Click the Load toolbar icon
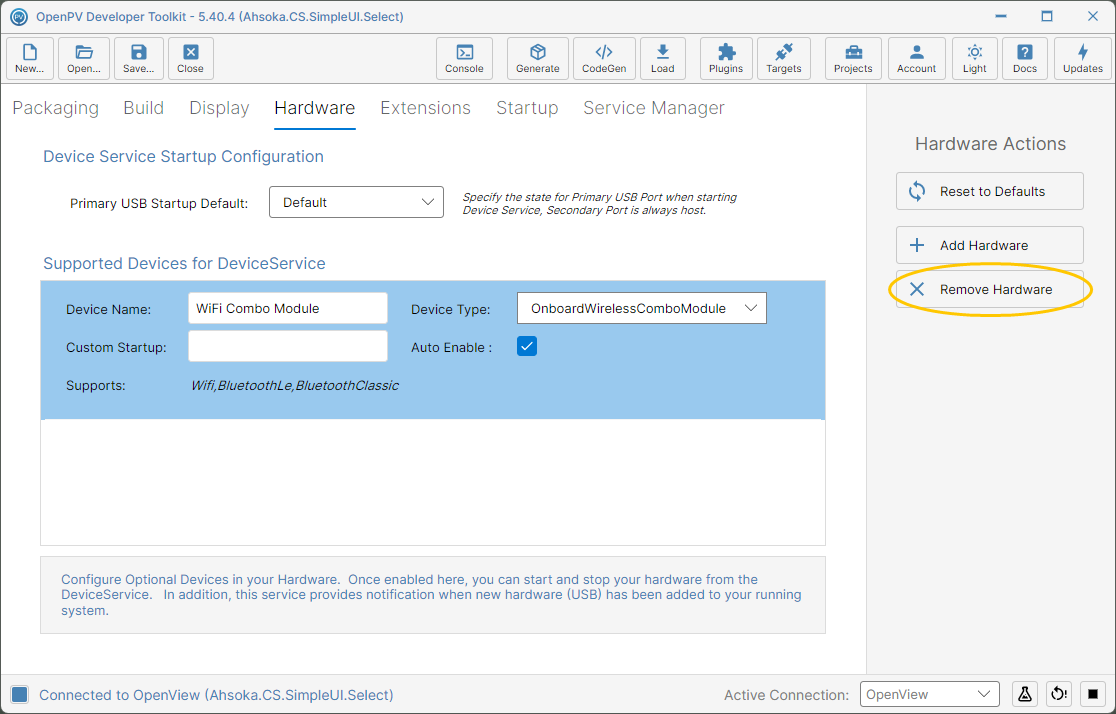This screenshot has height=714, width=1116. point(663,58)
